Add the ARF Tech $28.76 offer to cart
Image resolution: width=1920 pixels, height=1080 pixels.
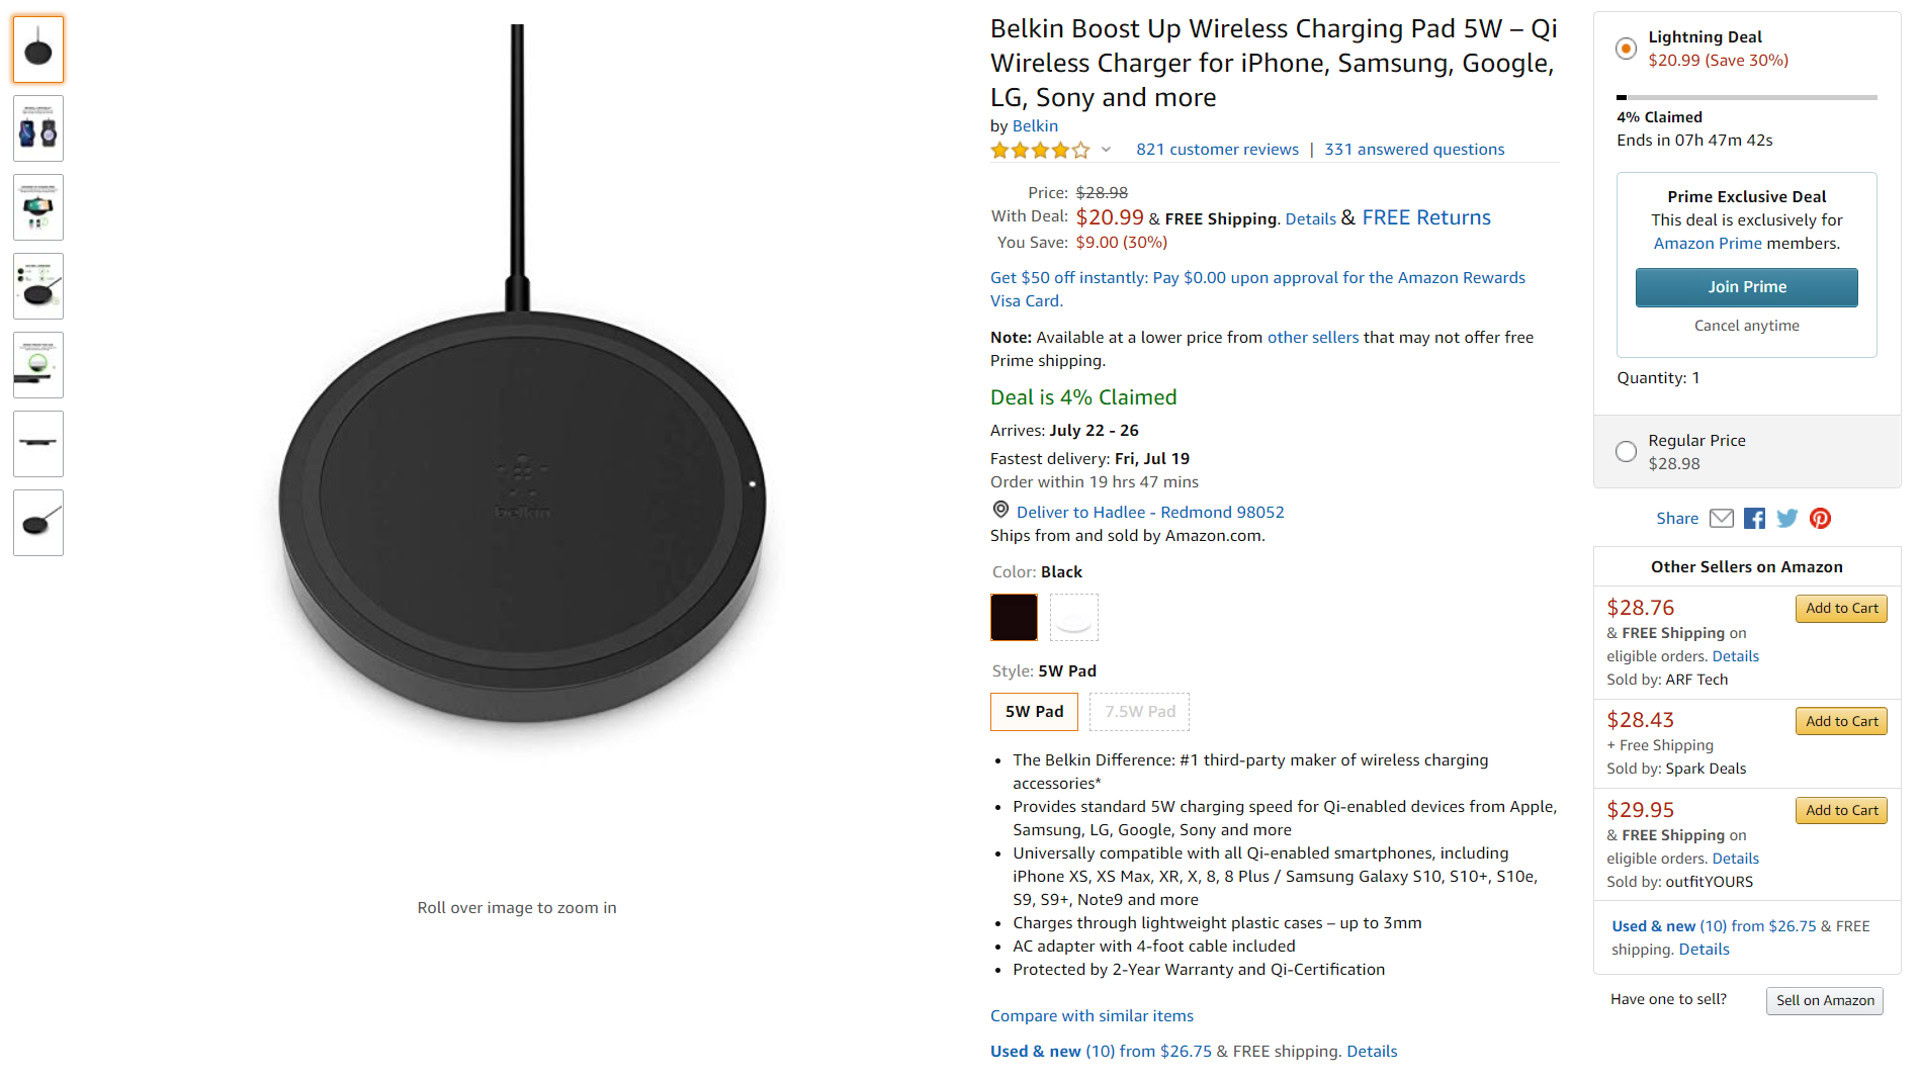pyautogui.click(x=1841, y=609)
